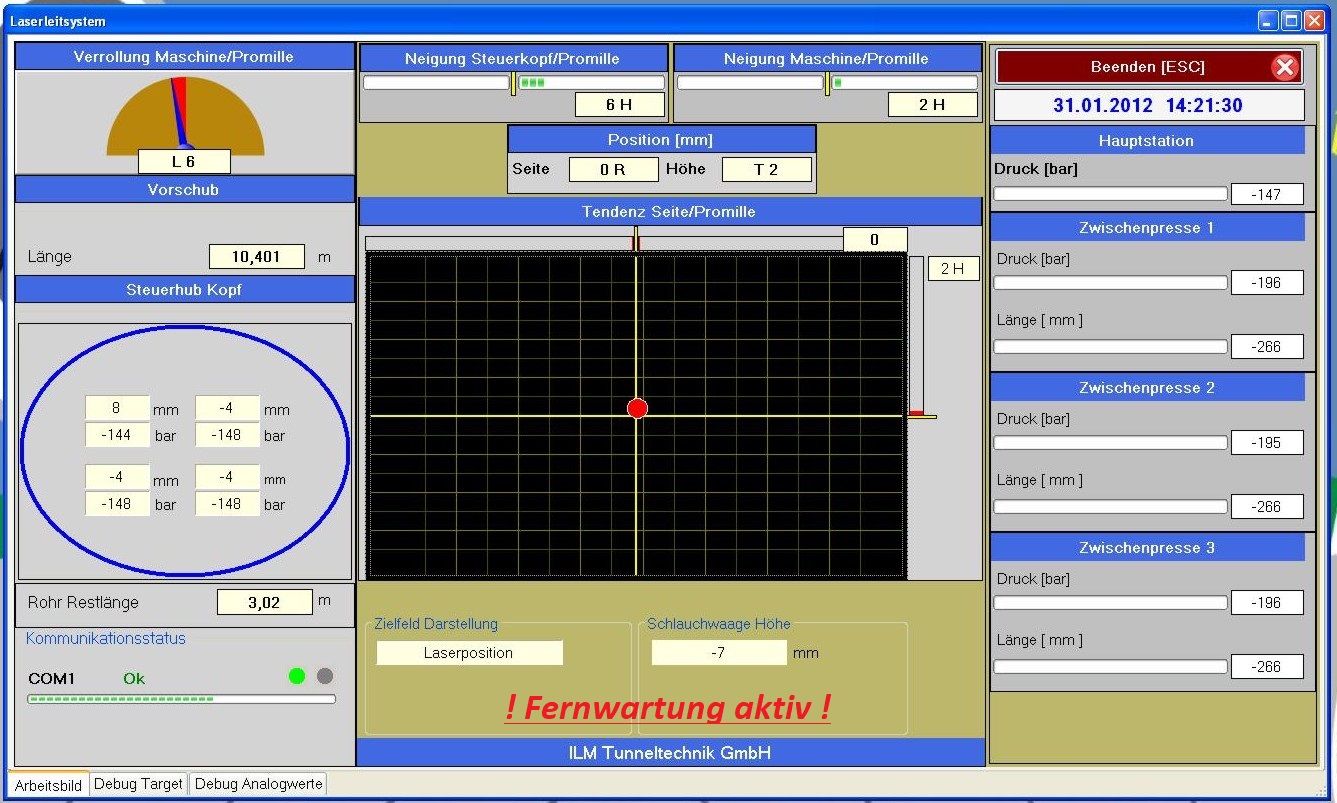Open the Debug Analogwerte tab

[x=258, y=785]
